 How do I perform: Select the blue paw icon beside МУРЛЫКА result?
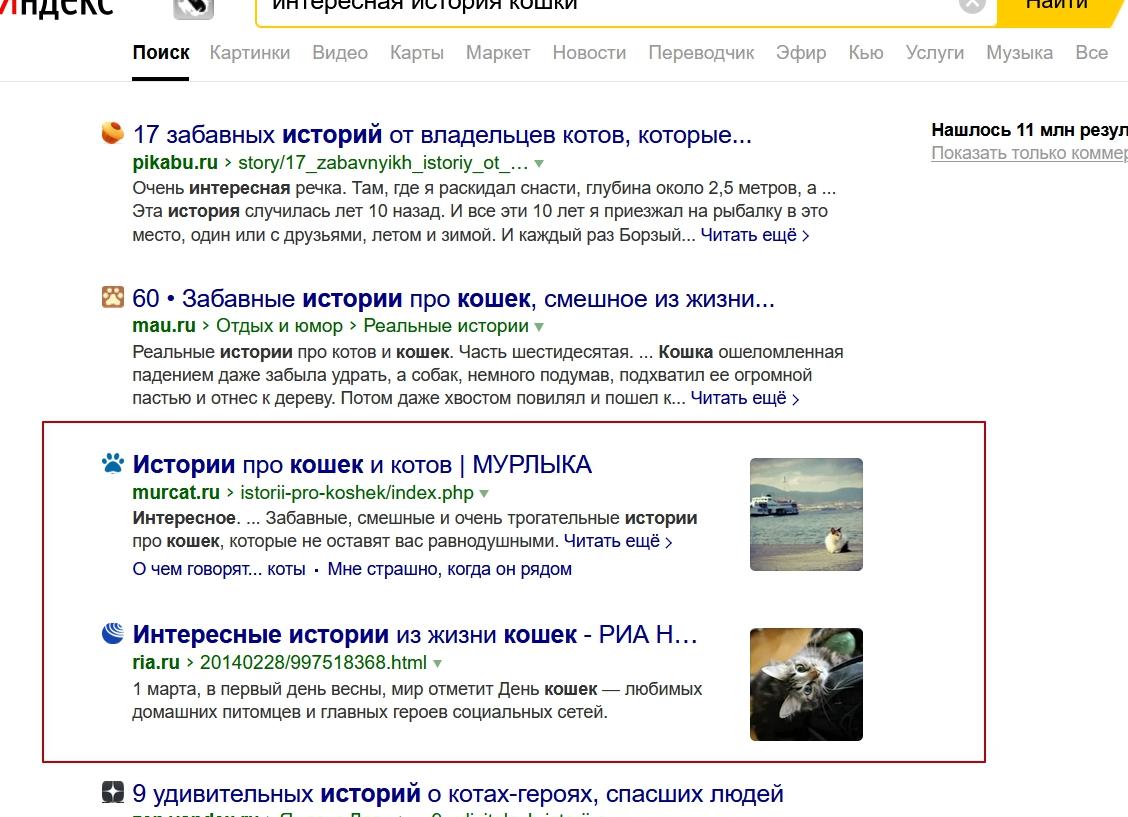(x=113, y=463)
